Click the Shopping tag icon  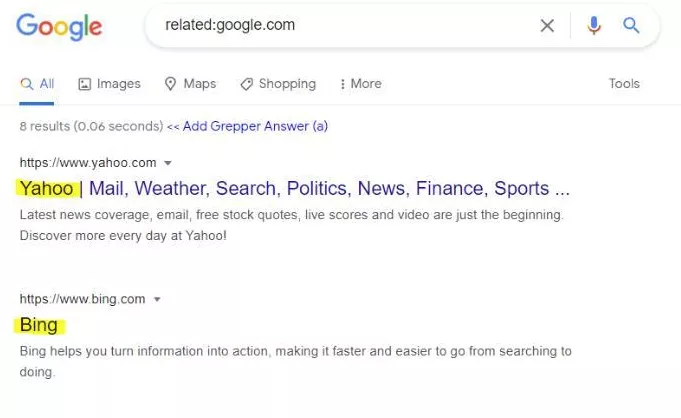[x=246, y=84]
